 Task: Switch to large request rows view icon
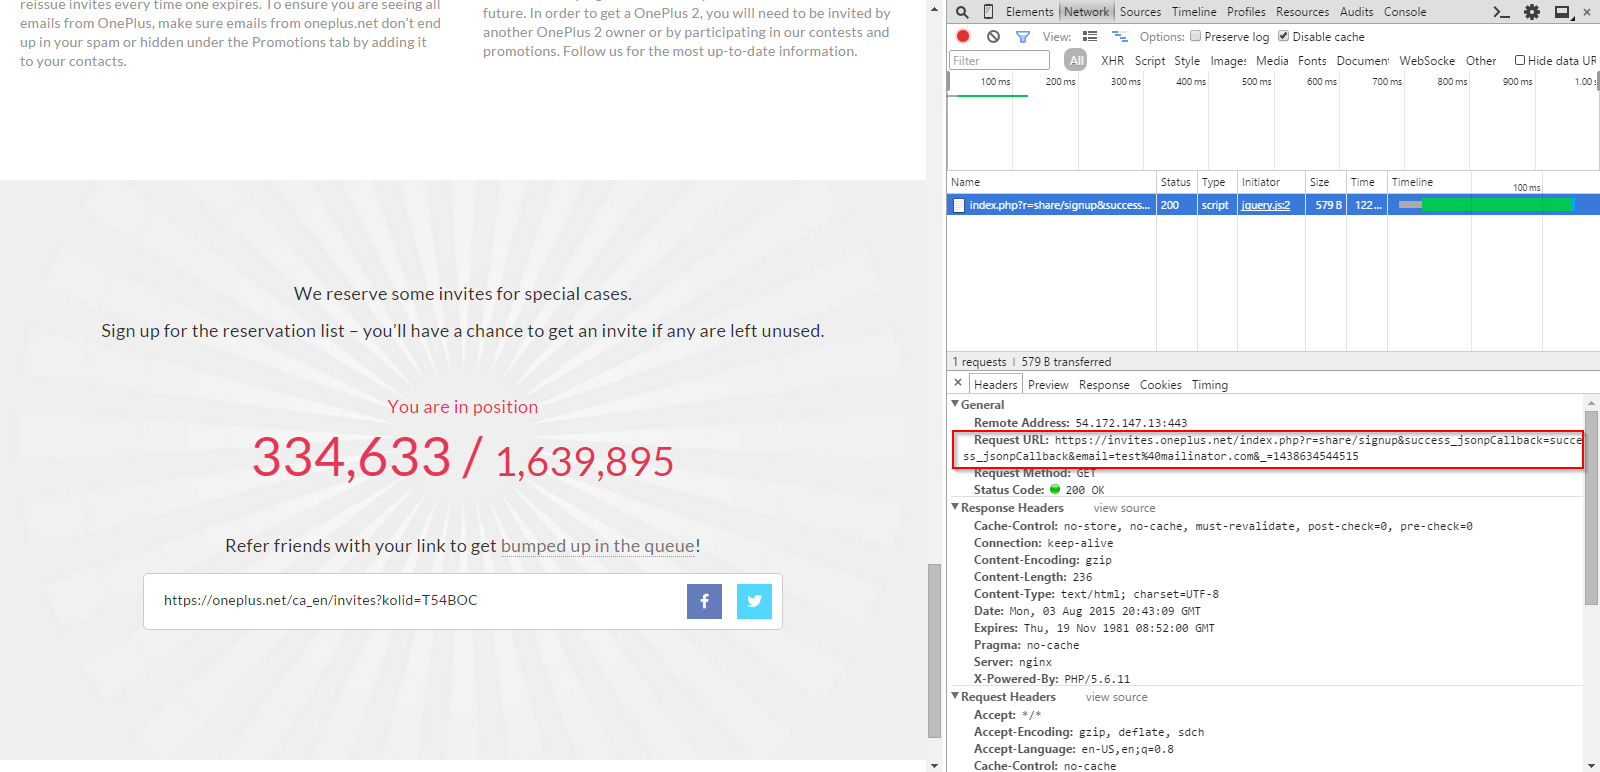tap(1090, 36)
